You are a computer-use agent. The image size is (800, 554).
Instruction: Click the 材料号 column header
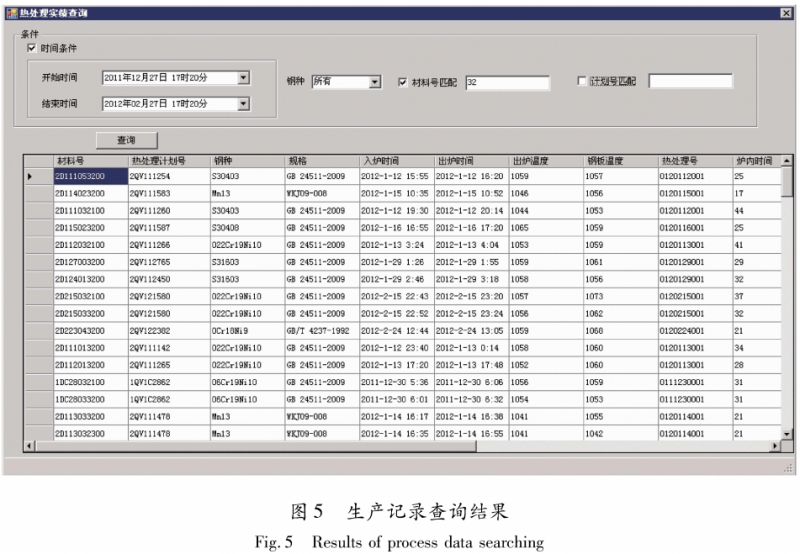88,160
